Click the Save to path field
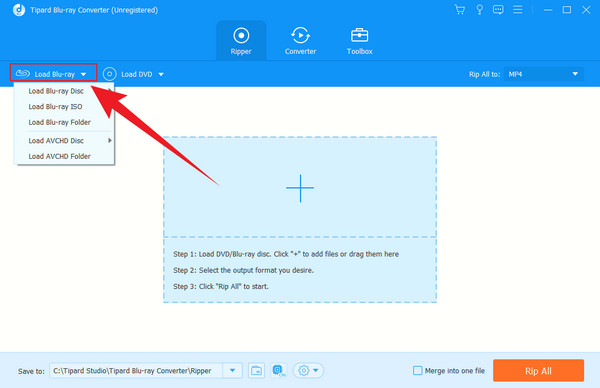This screenshot has width=600, height=388. (136, 370)
